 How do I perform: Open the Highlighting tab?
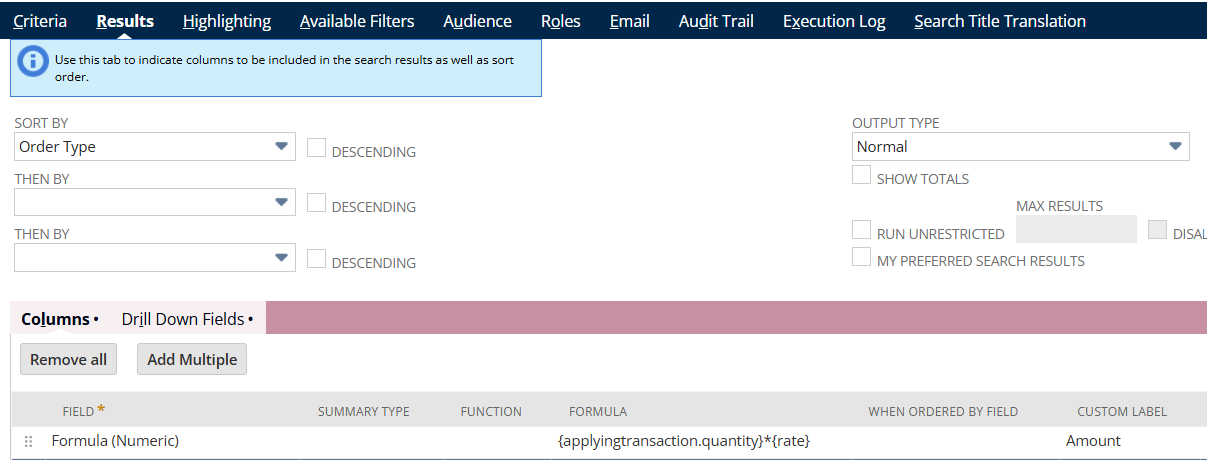tap(227, 21)
